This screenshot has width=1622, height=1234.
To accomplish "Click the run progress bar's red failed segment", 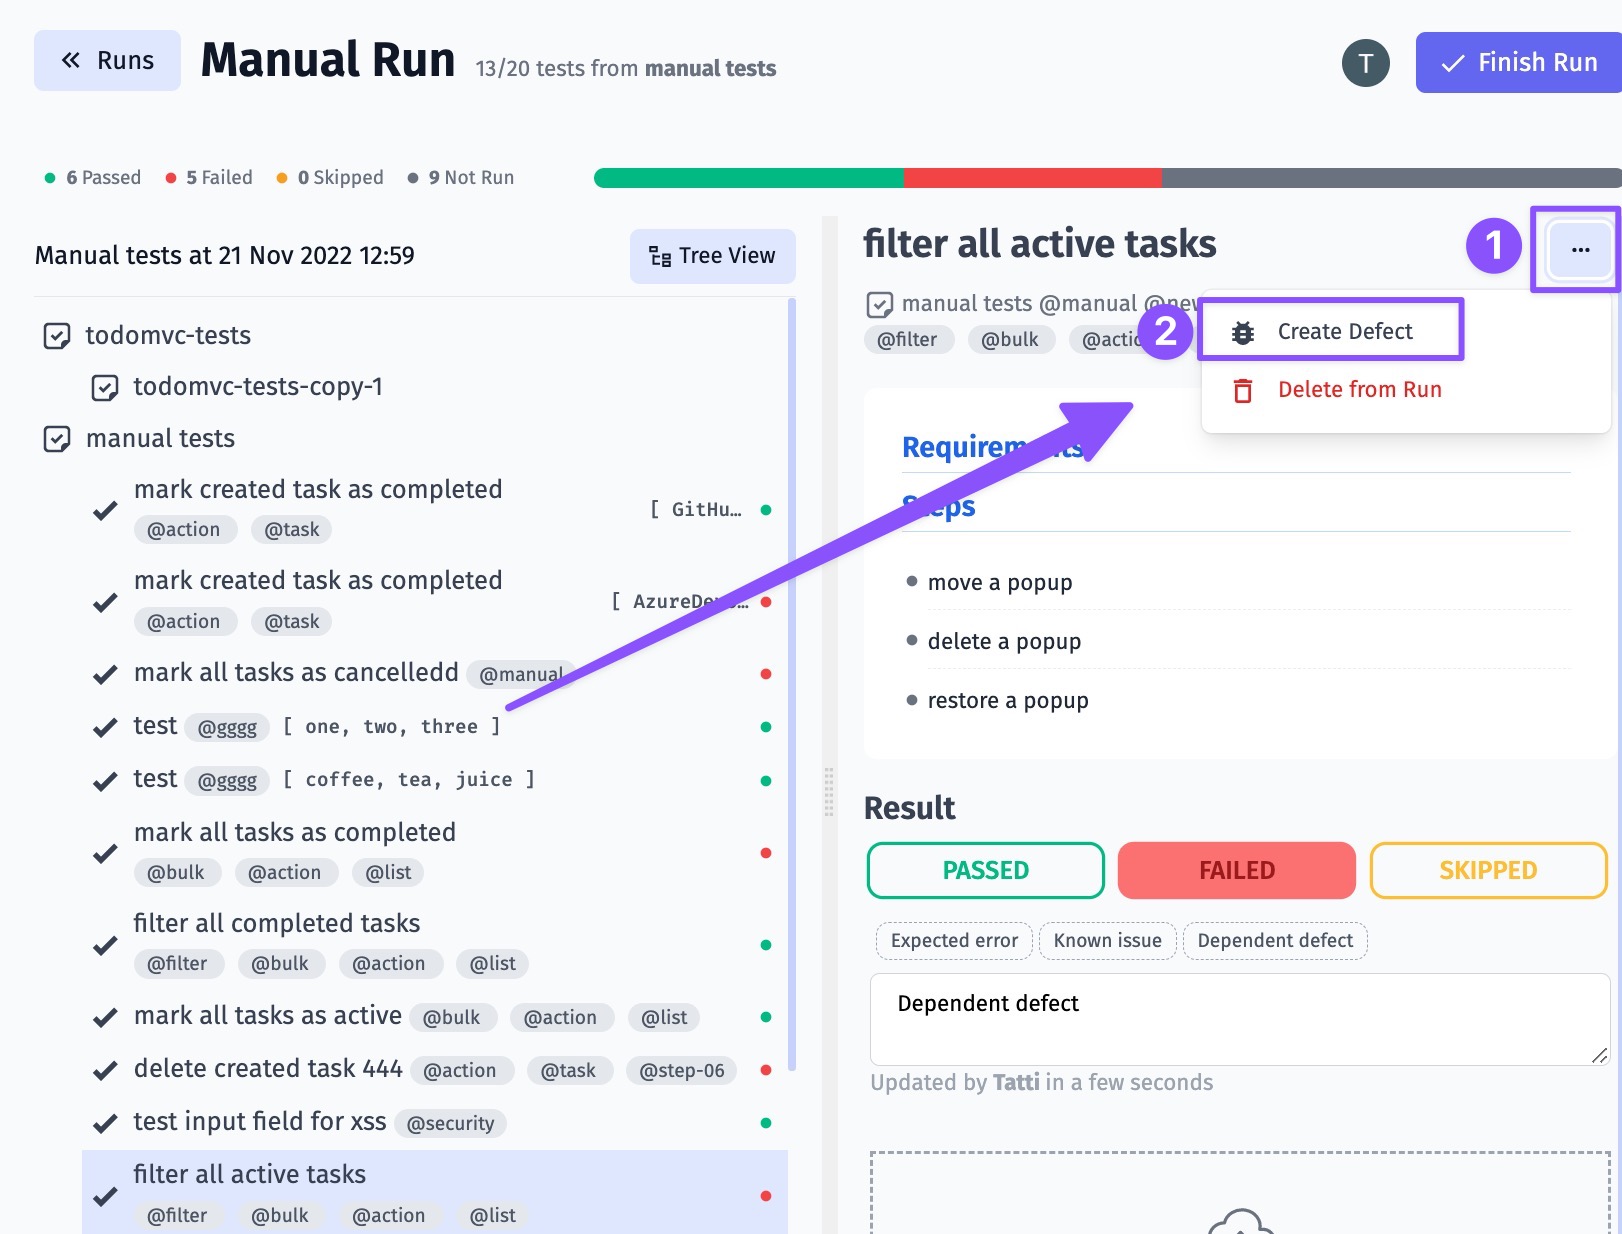I will point(1032,178).
